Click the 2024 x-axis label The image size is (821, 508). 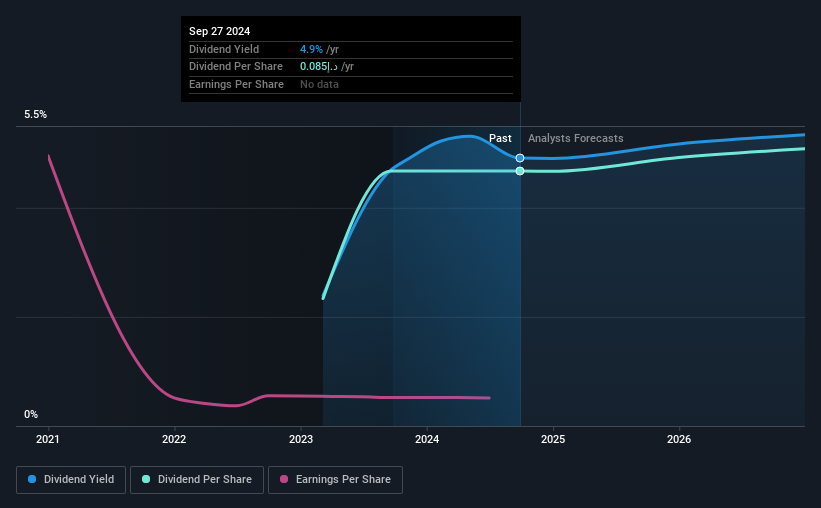(x=427, y=439)
